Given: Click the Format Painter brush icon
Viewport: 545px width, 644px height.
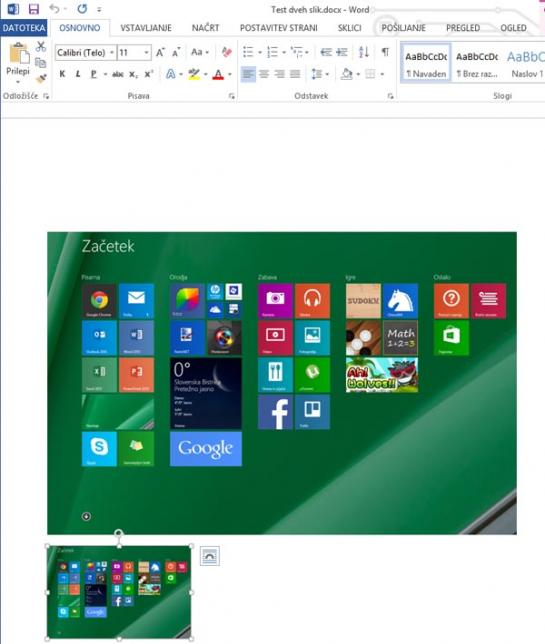Looking at the screenshot, I should click(x=40, y=78).
